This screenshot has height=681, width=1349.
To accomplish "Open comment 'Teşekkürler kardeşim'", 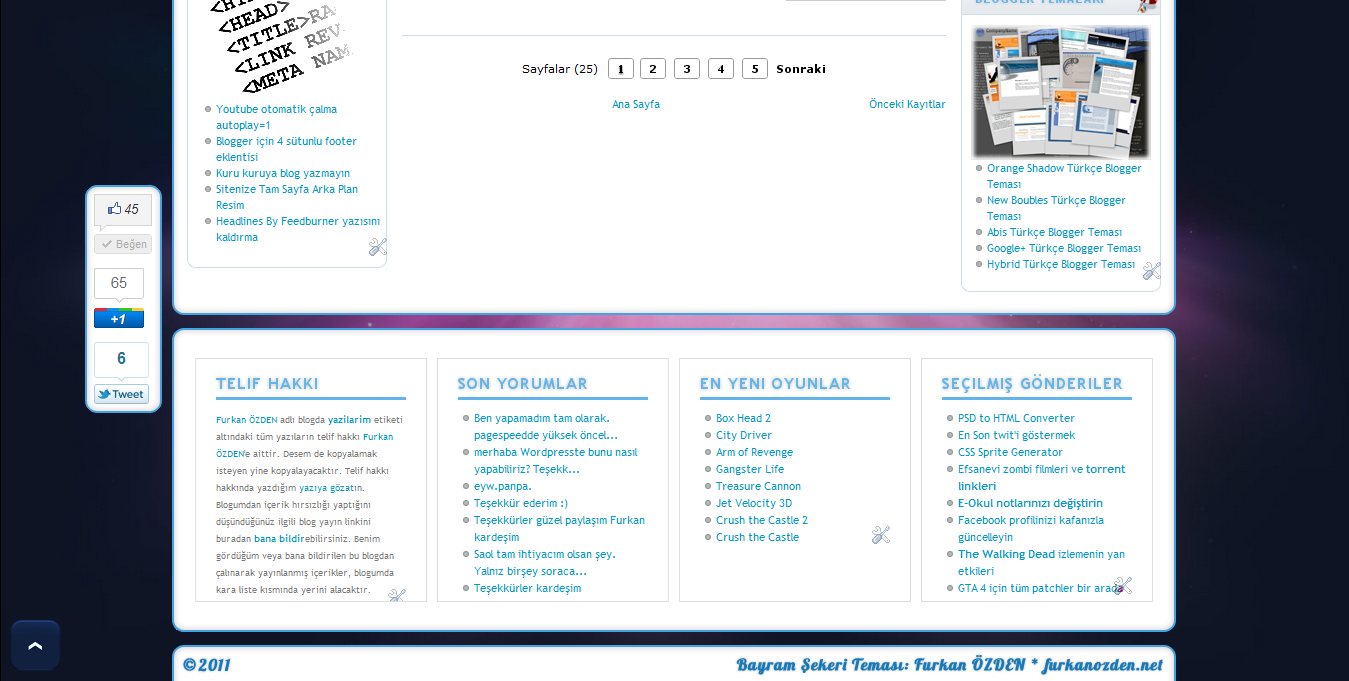I will (527, 588).
